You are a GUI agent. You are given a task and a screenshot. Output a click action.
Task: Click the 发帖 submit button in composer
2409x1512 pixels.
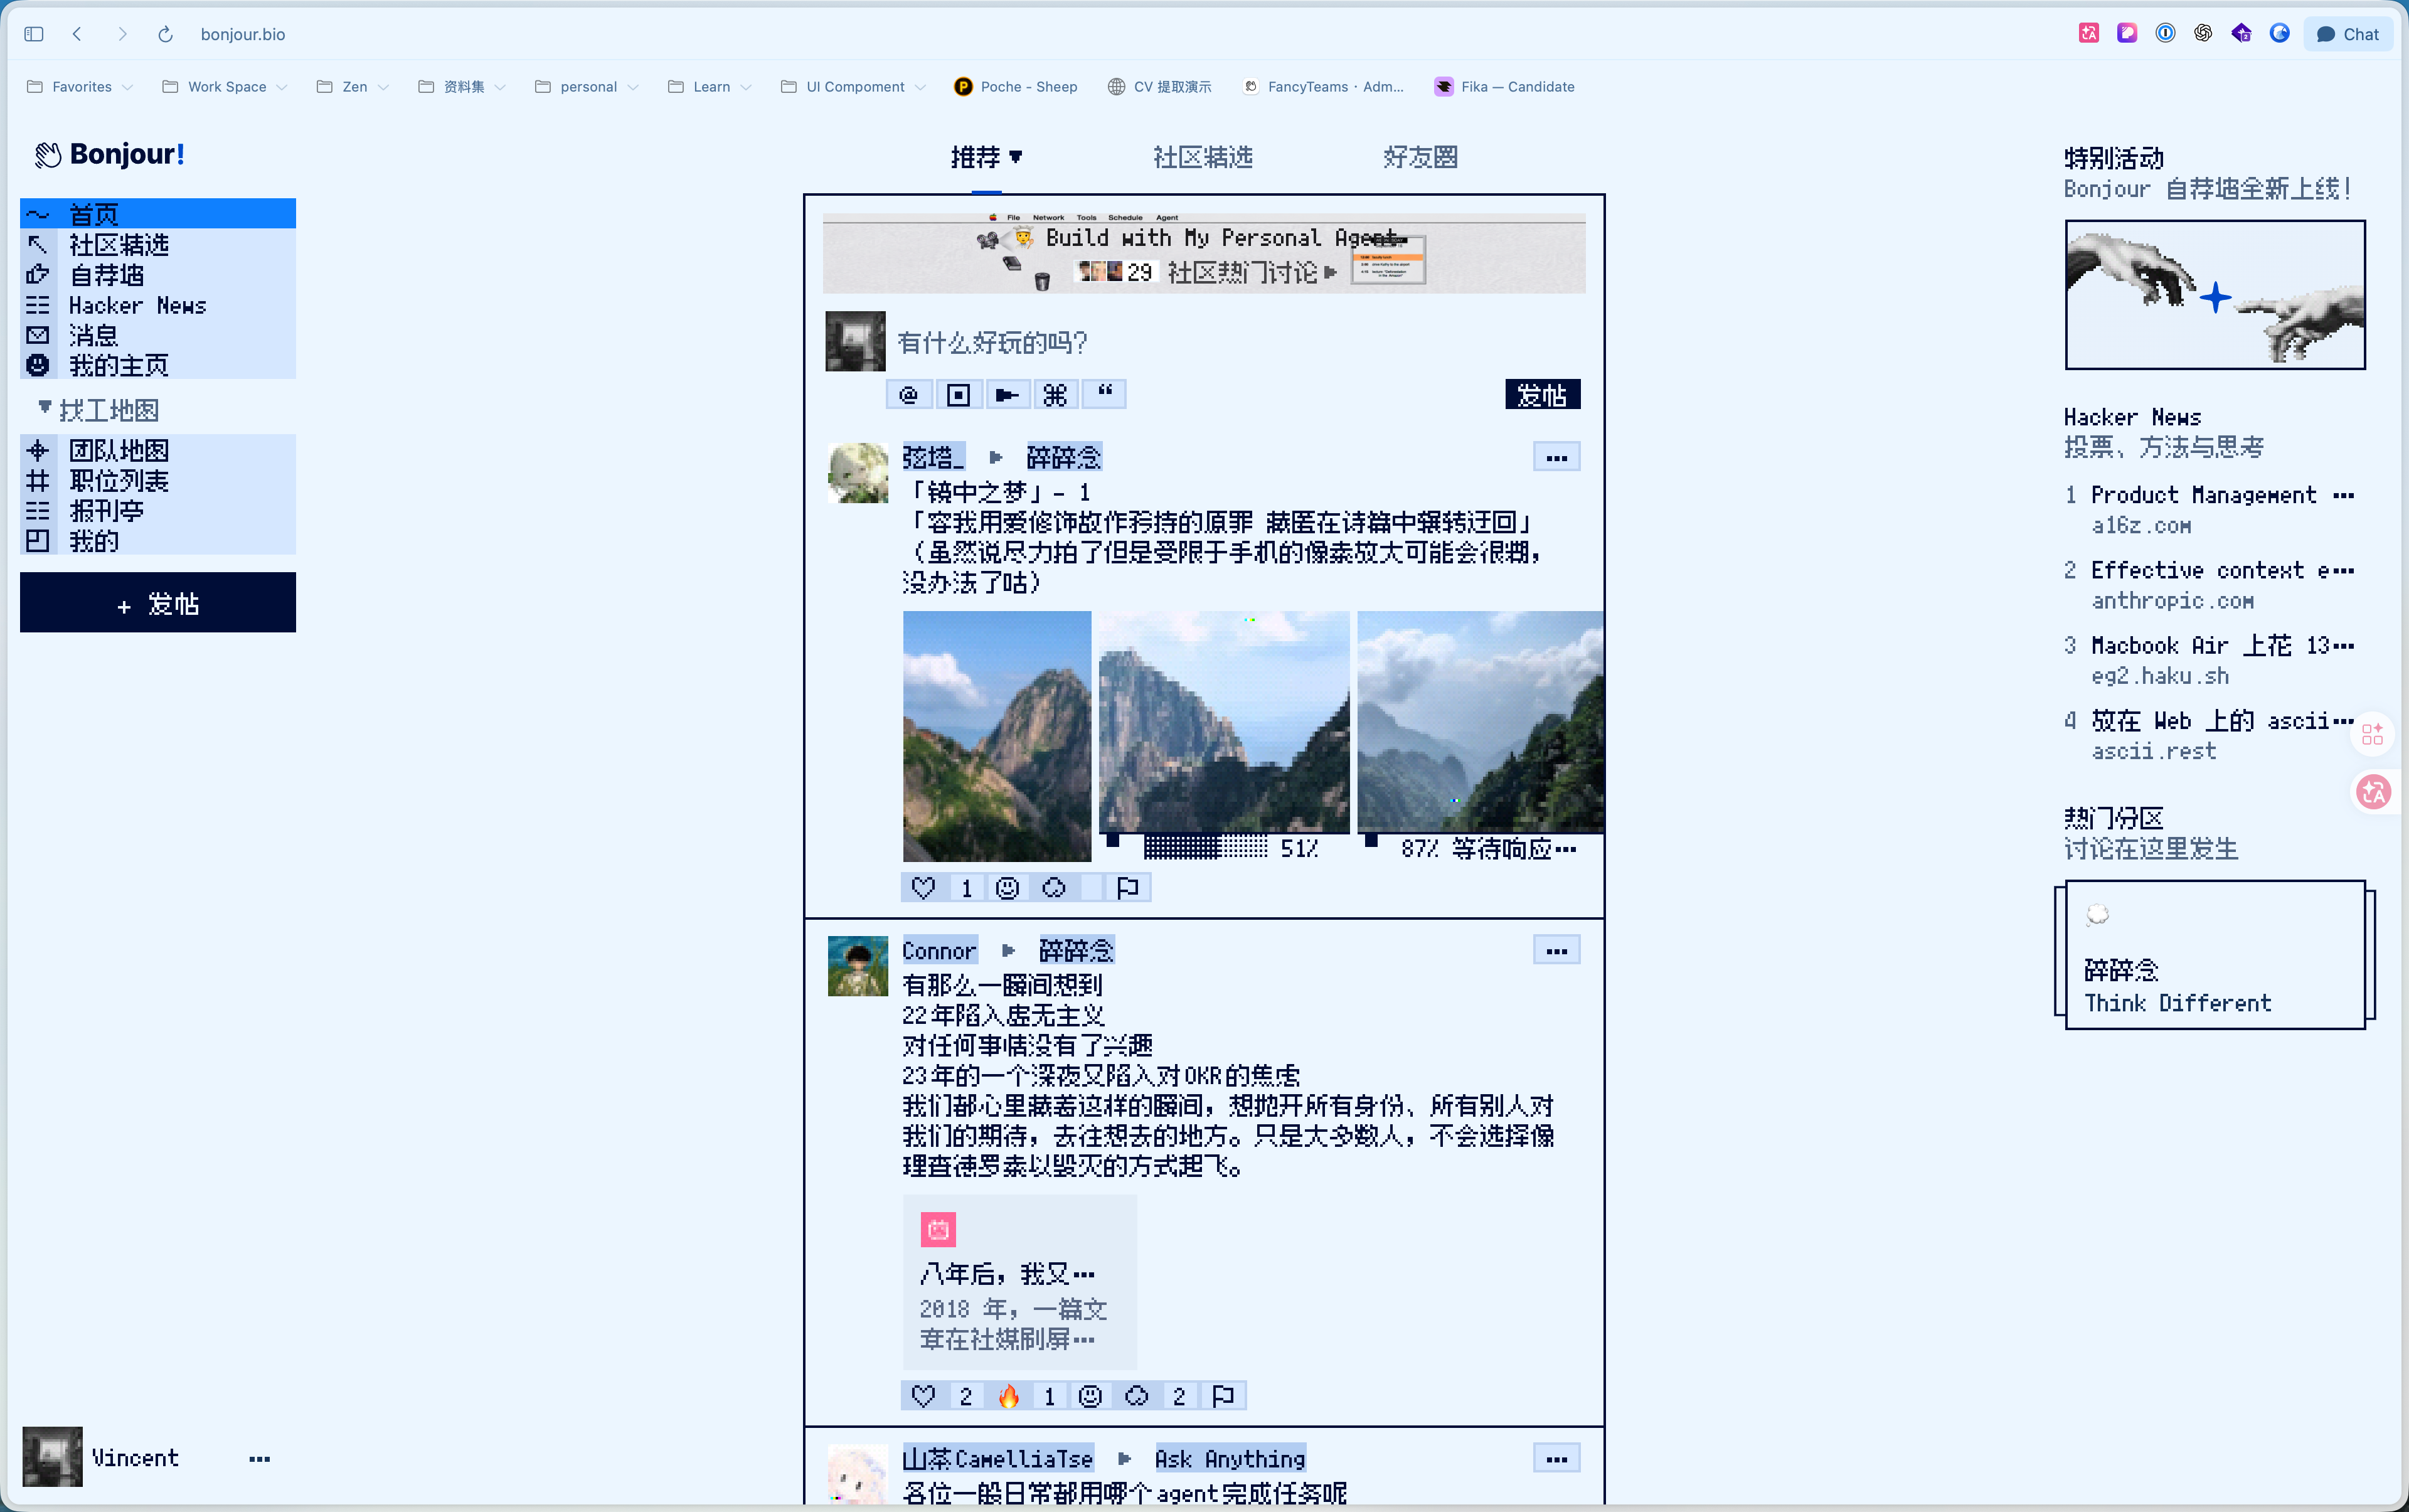tap(1542, 395)
